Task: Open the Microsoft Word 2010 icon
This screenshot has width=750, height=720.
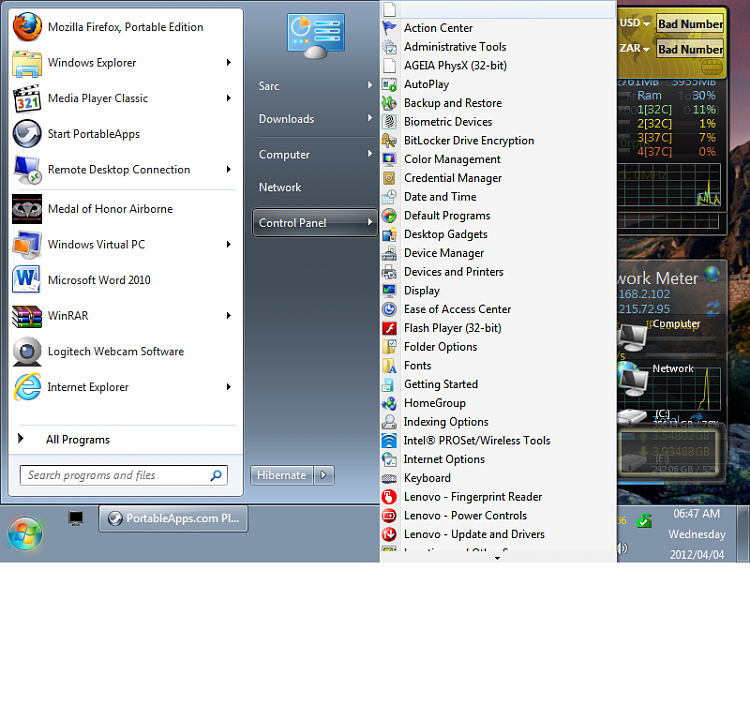Action: (27, 280)
